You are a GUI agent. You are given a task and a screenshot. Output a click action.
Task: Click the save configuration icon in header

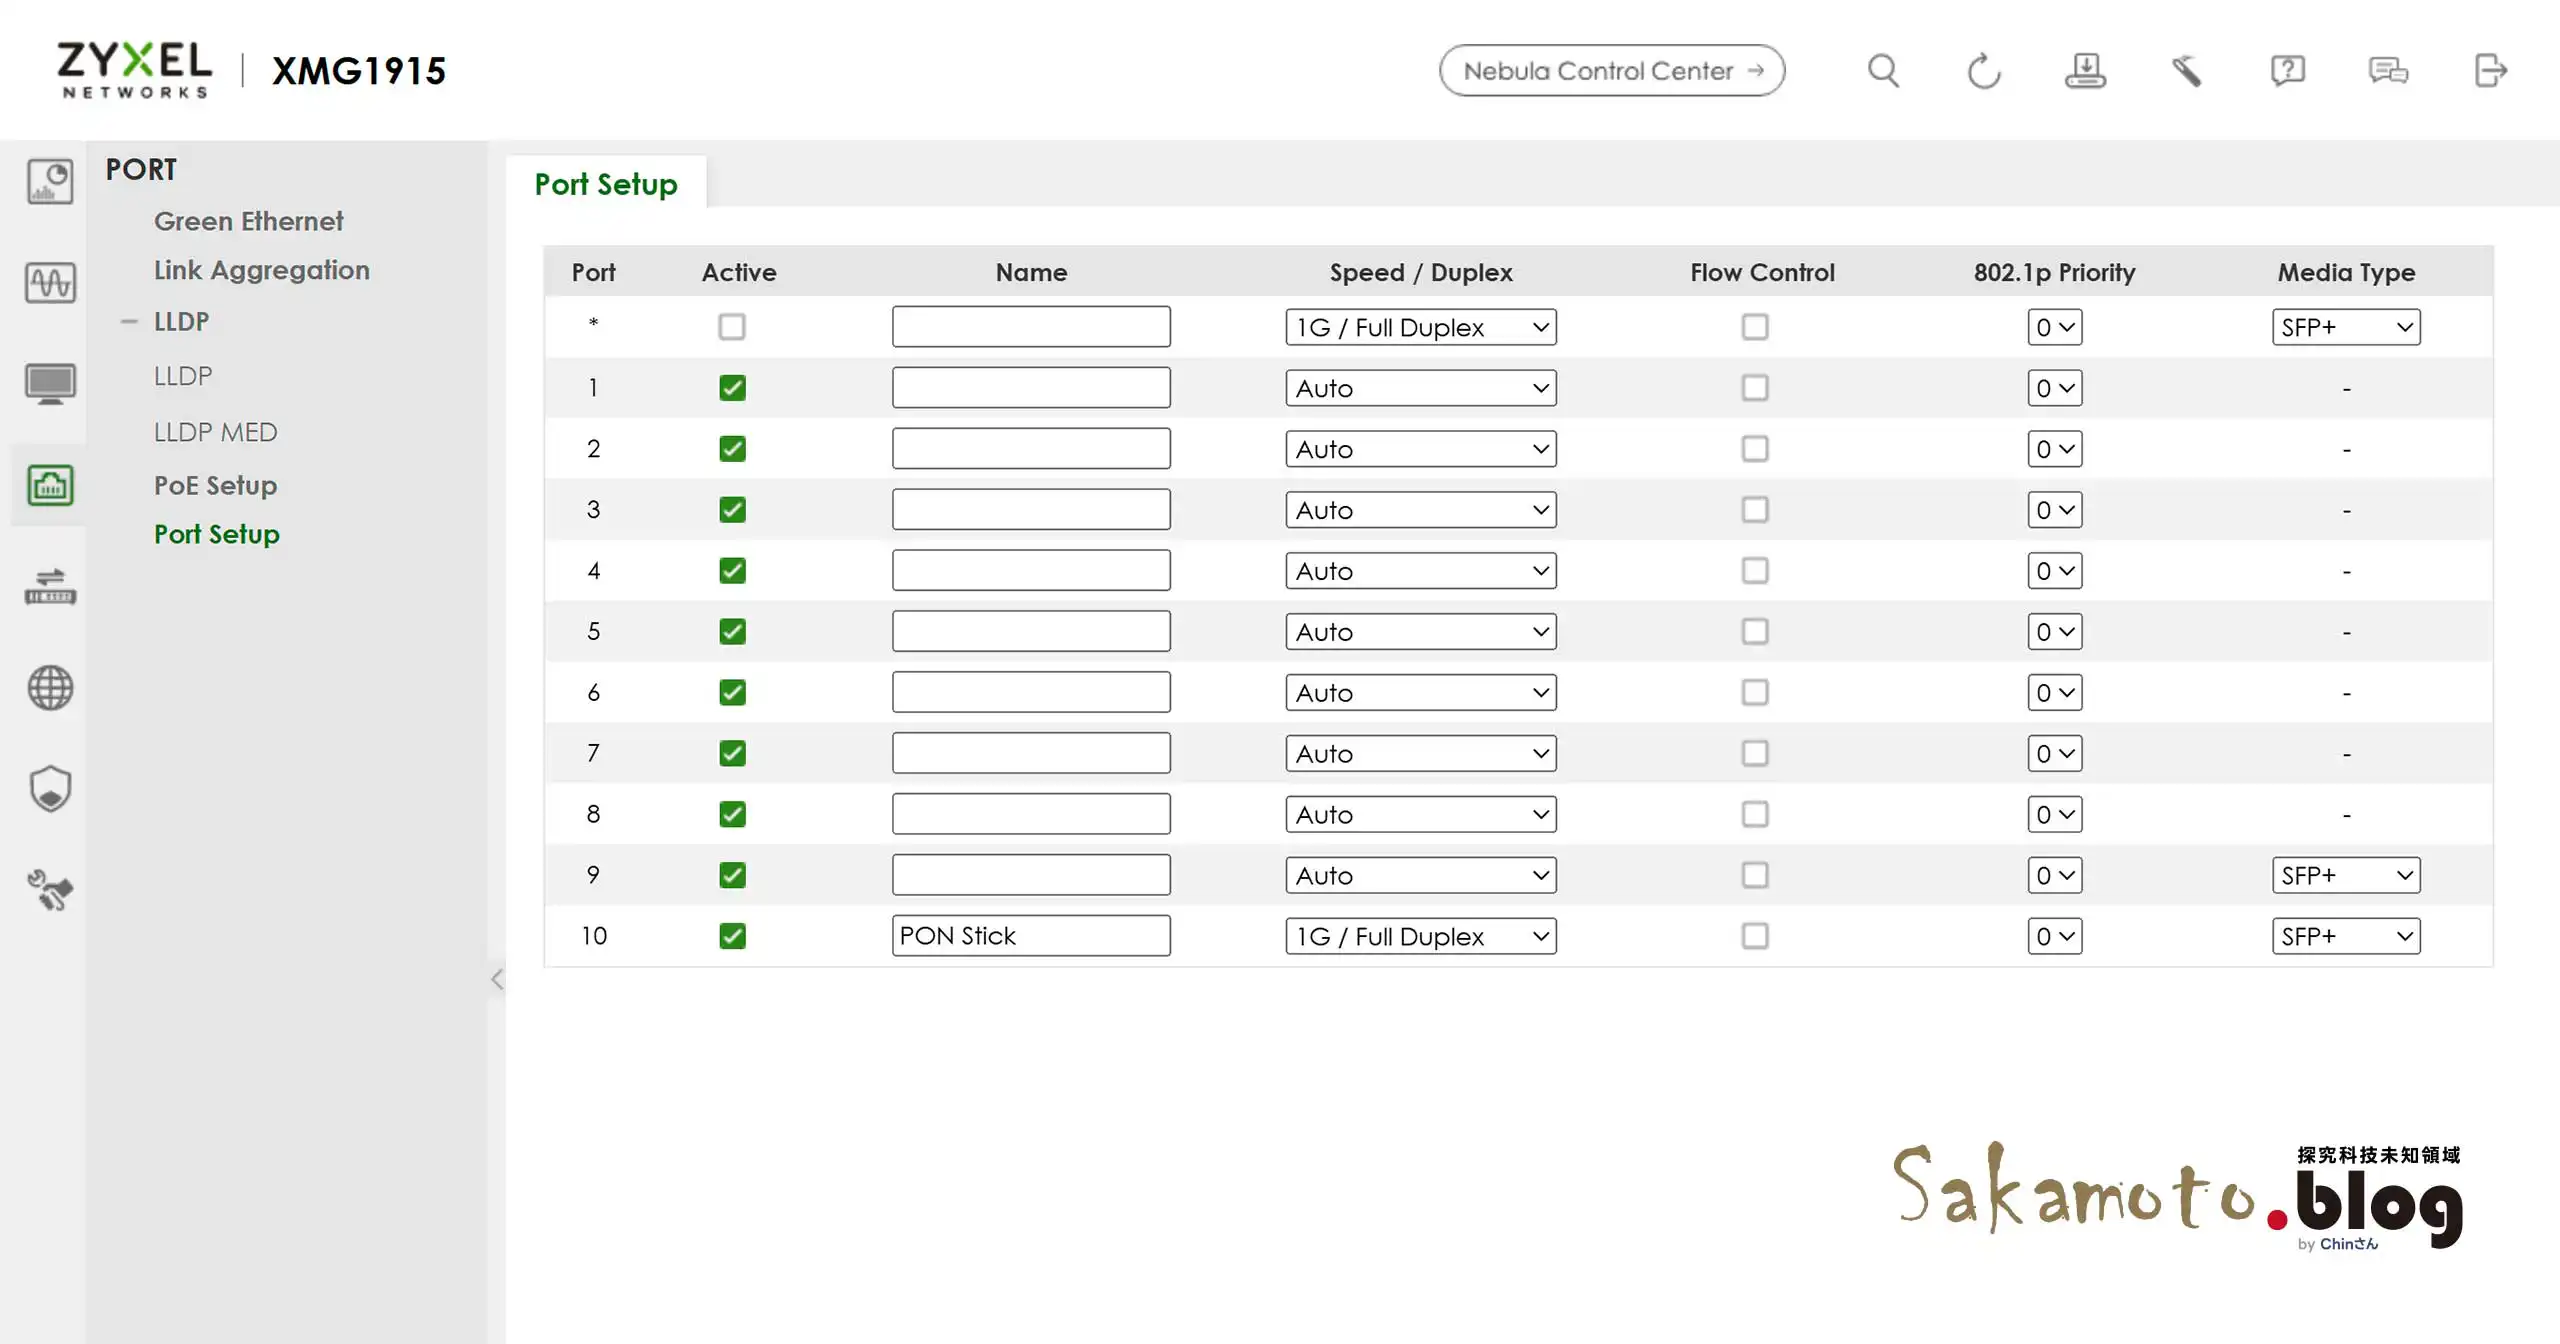tap(2085, 71)
